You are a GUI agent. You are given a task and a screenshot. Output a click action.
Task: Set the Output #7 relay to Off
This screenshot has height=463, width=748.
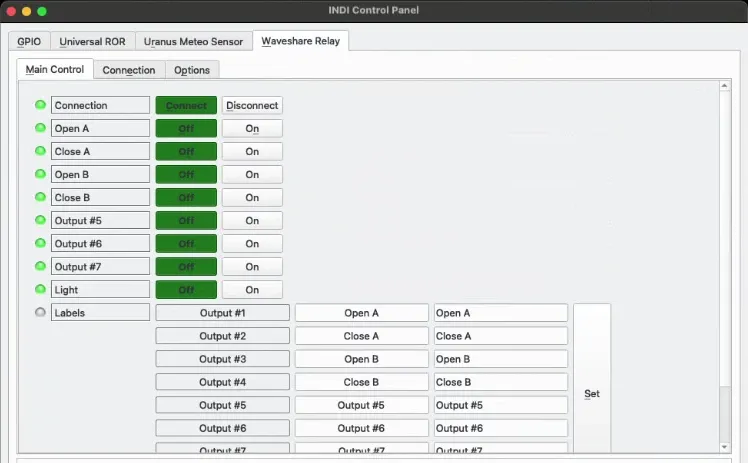tap(186, 267)
